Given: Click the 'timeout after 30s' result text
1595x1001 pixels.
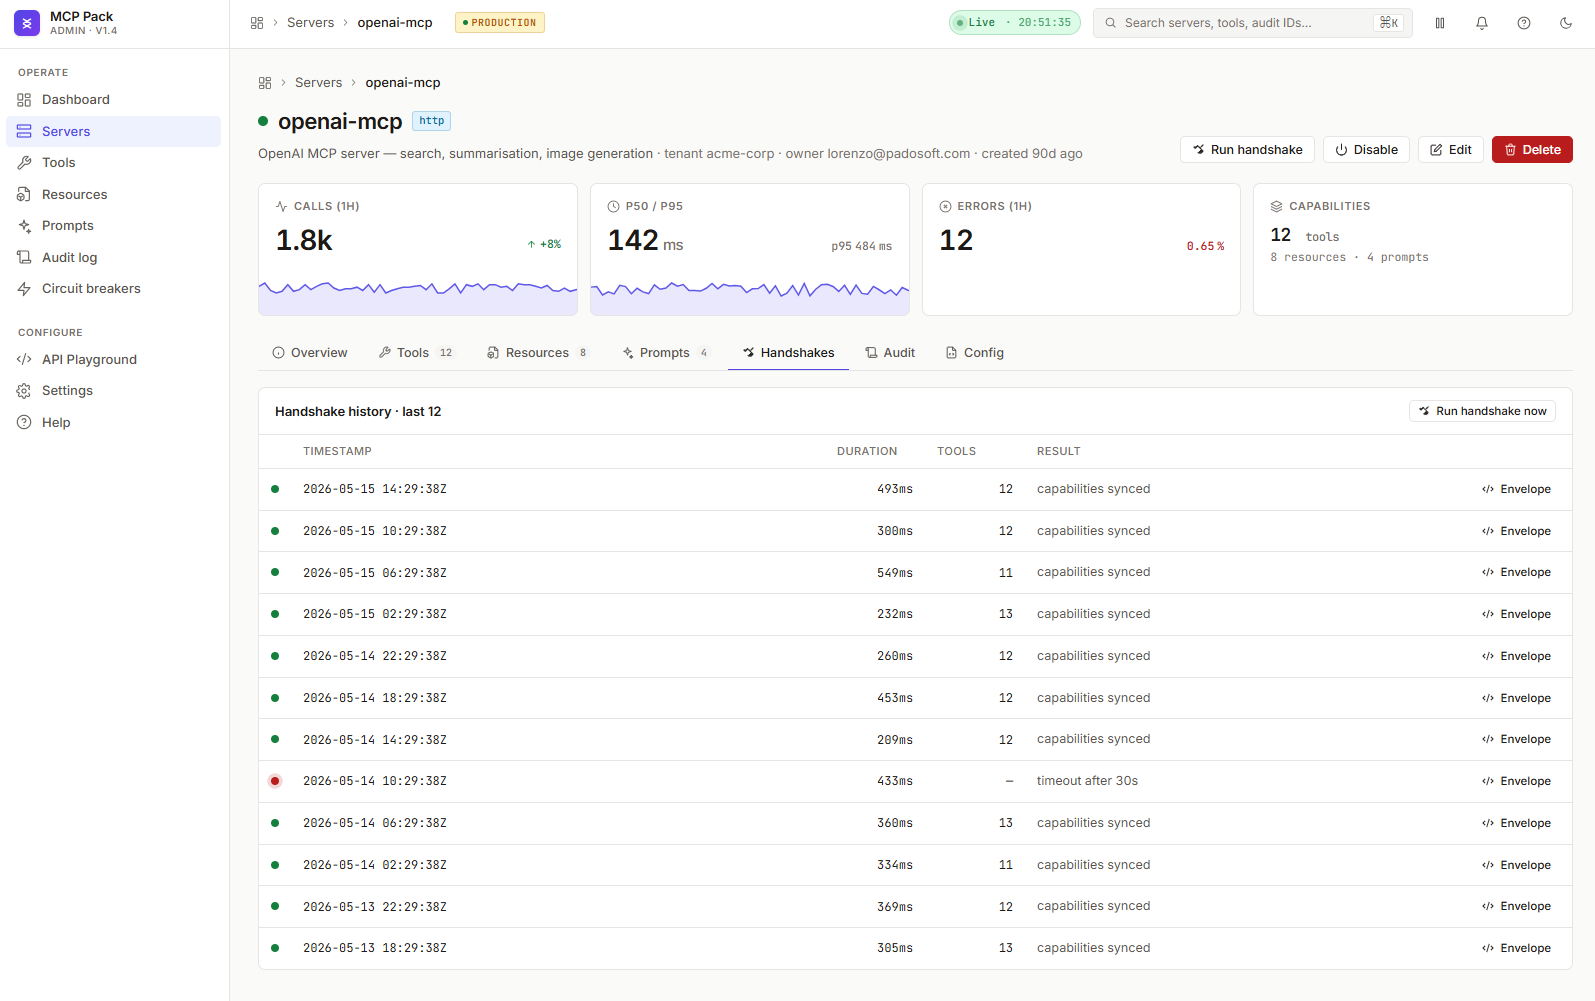Looking at the screenshot, I should pyautogui.click(x=1087, y=781).
